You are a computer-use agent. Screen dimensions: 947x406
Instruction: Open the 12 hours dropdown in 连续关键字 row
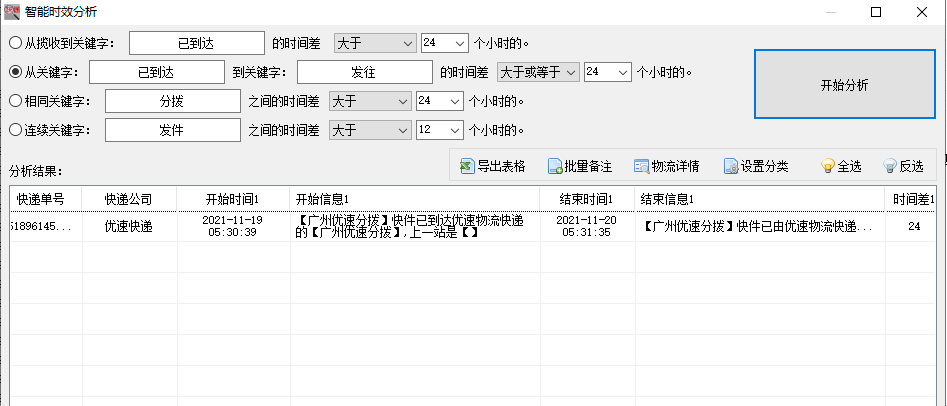point(440,130)
